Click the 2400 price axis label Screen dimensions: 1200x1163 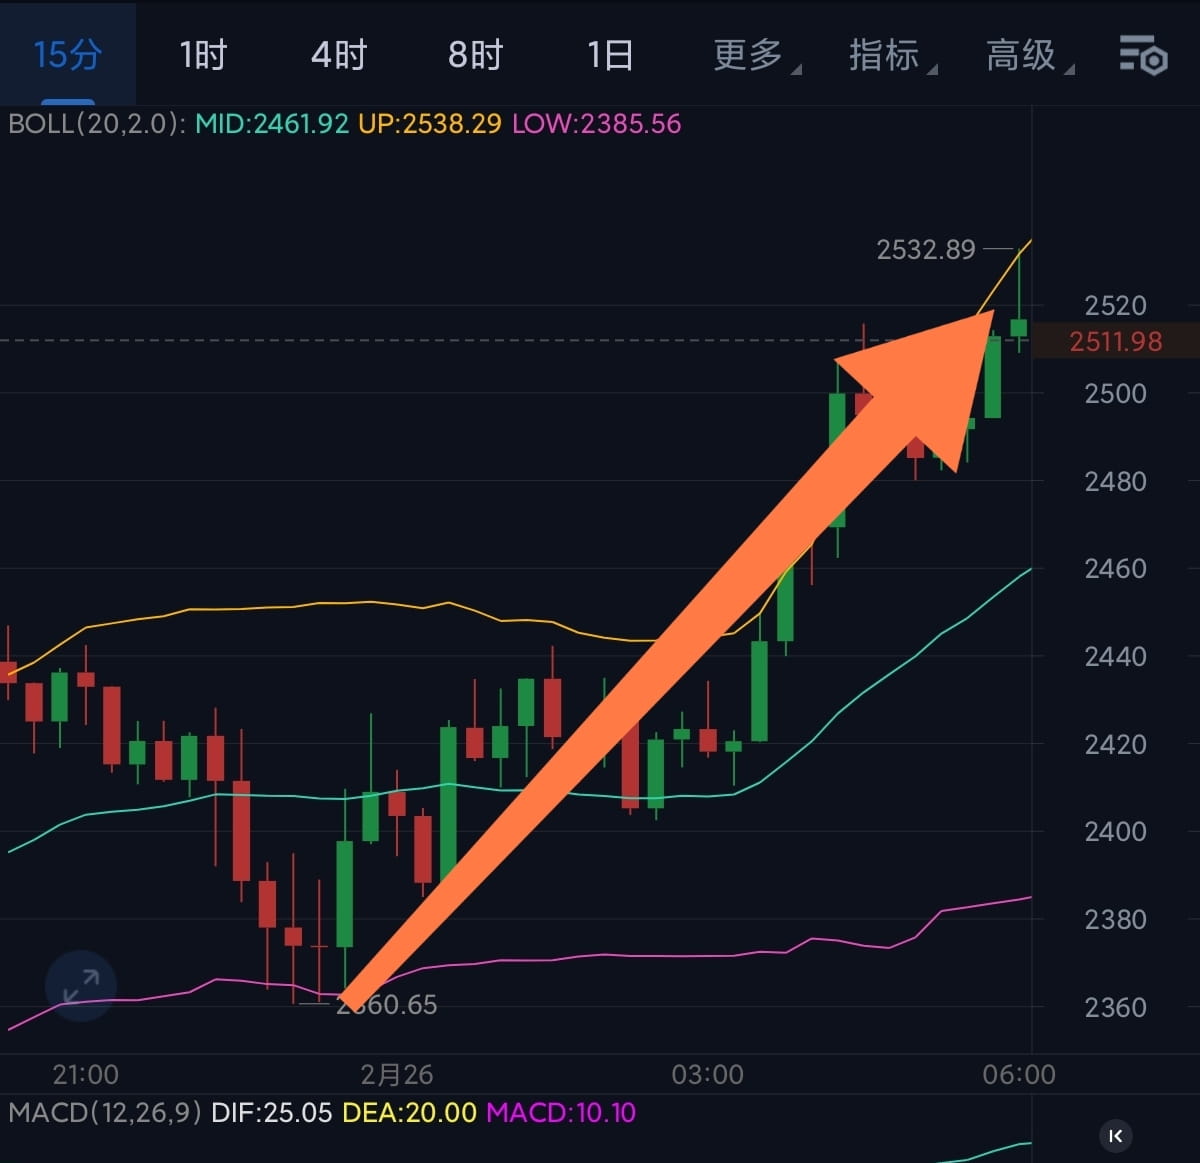(1115, 831)
